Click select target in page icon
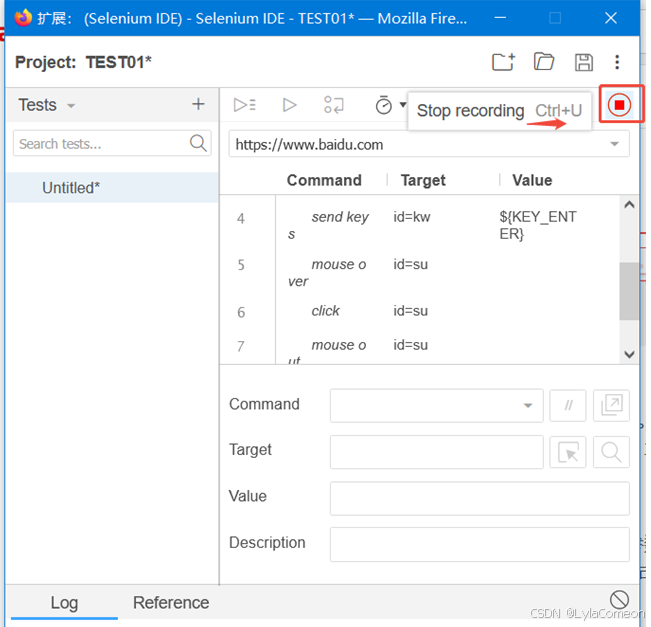 click(568, 452)
